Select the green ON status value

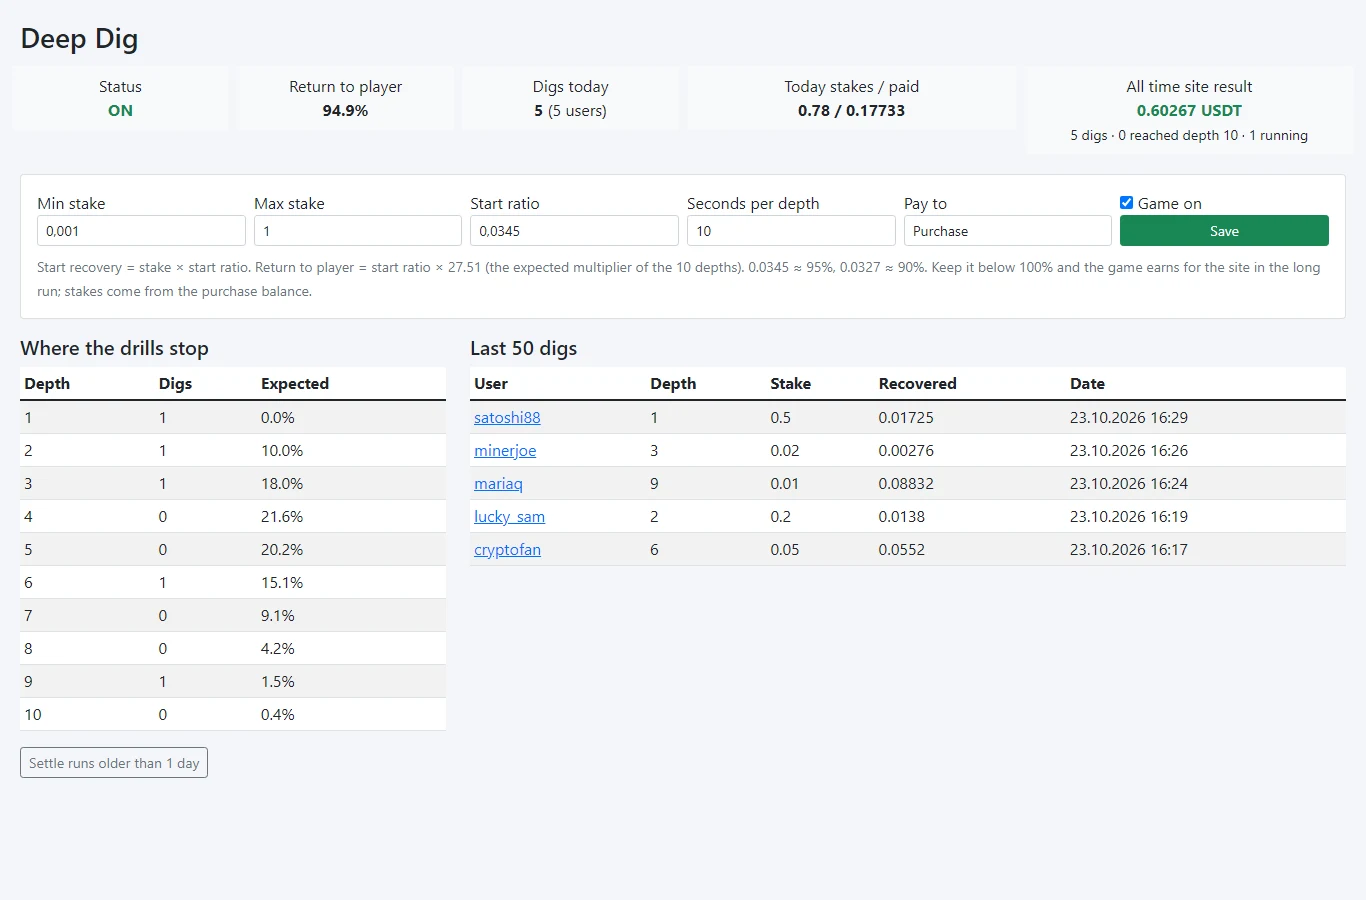pos(120,110)
